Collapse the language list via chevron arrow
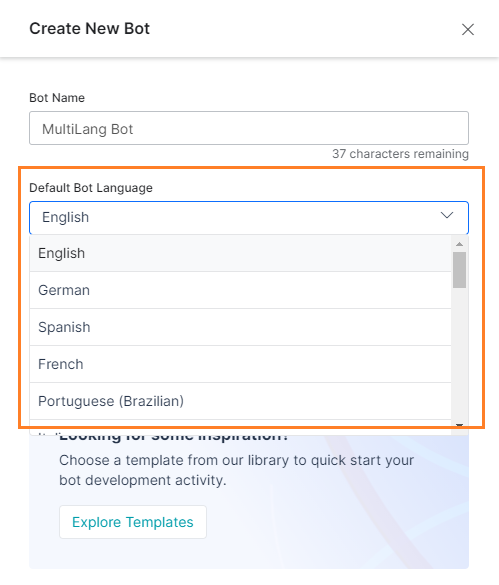The width and height of the screenshot is (499, 585). (447, 215)
